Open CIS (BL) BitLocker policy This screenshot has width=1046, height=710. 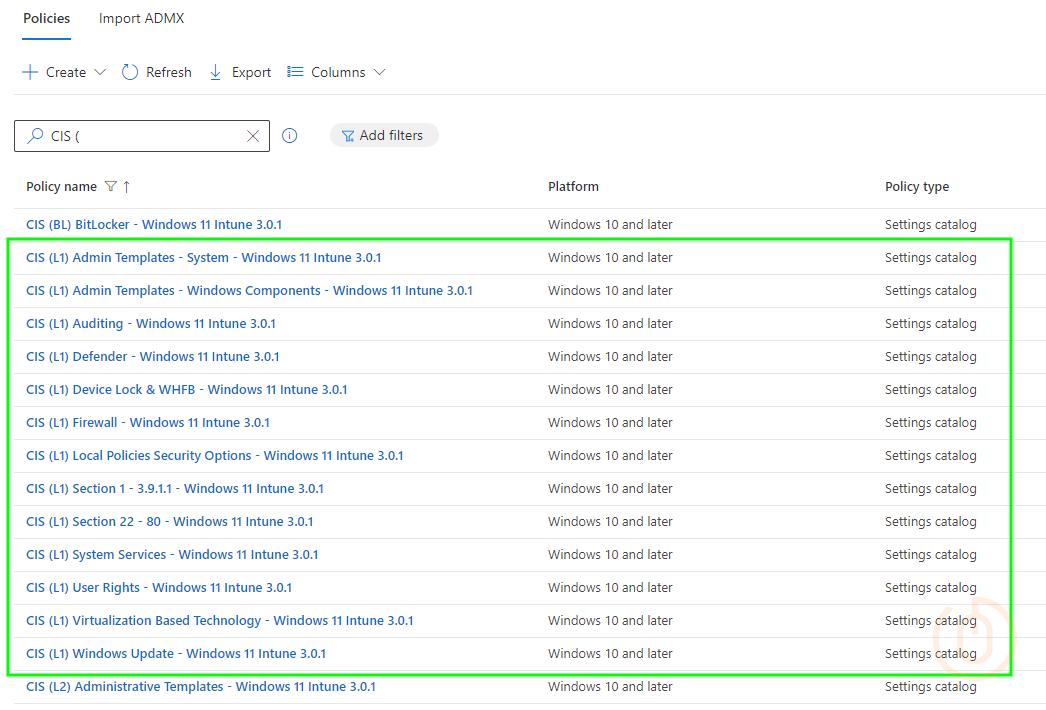point(154,225)
